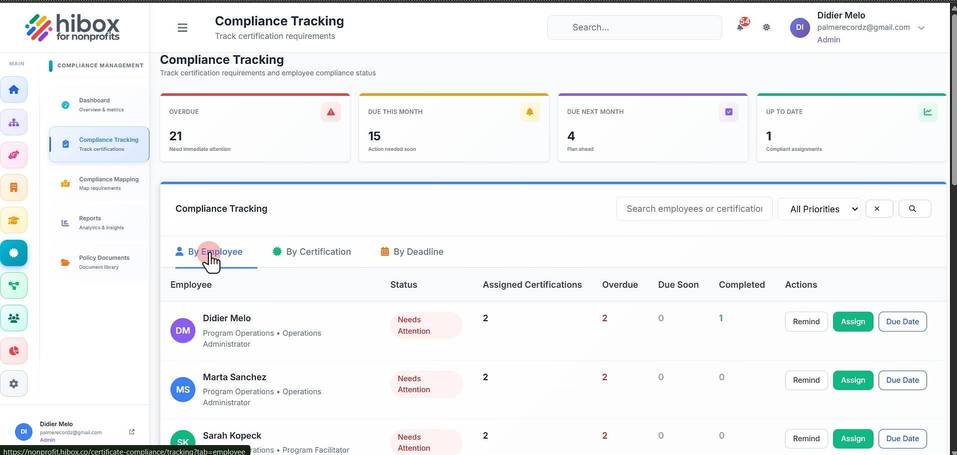Click Didier Melo's Needs Attention badge

[425, 325]
